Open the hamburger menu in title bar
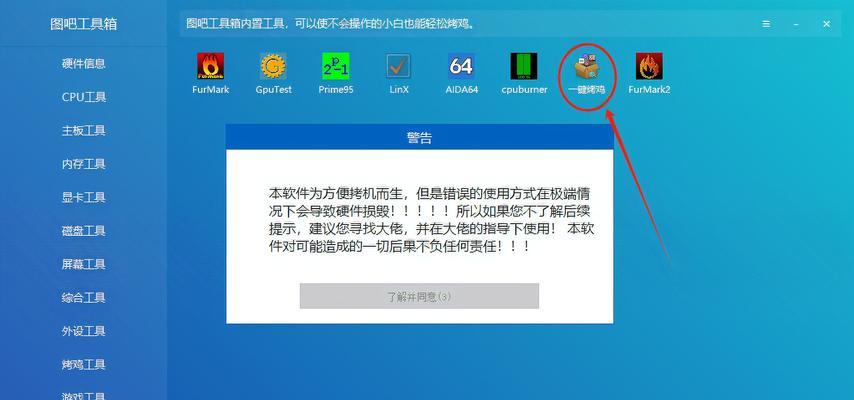This screenshot has width=854, height=400. coord(766,24)
